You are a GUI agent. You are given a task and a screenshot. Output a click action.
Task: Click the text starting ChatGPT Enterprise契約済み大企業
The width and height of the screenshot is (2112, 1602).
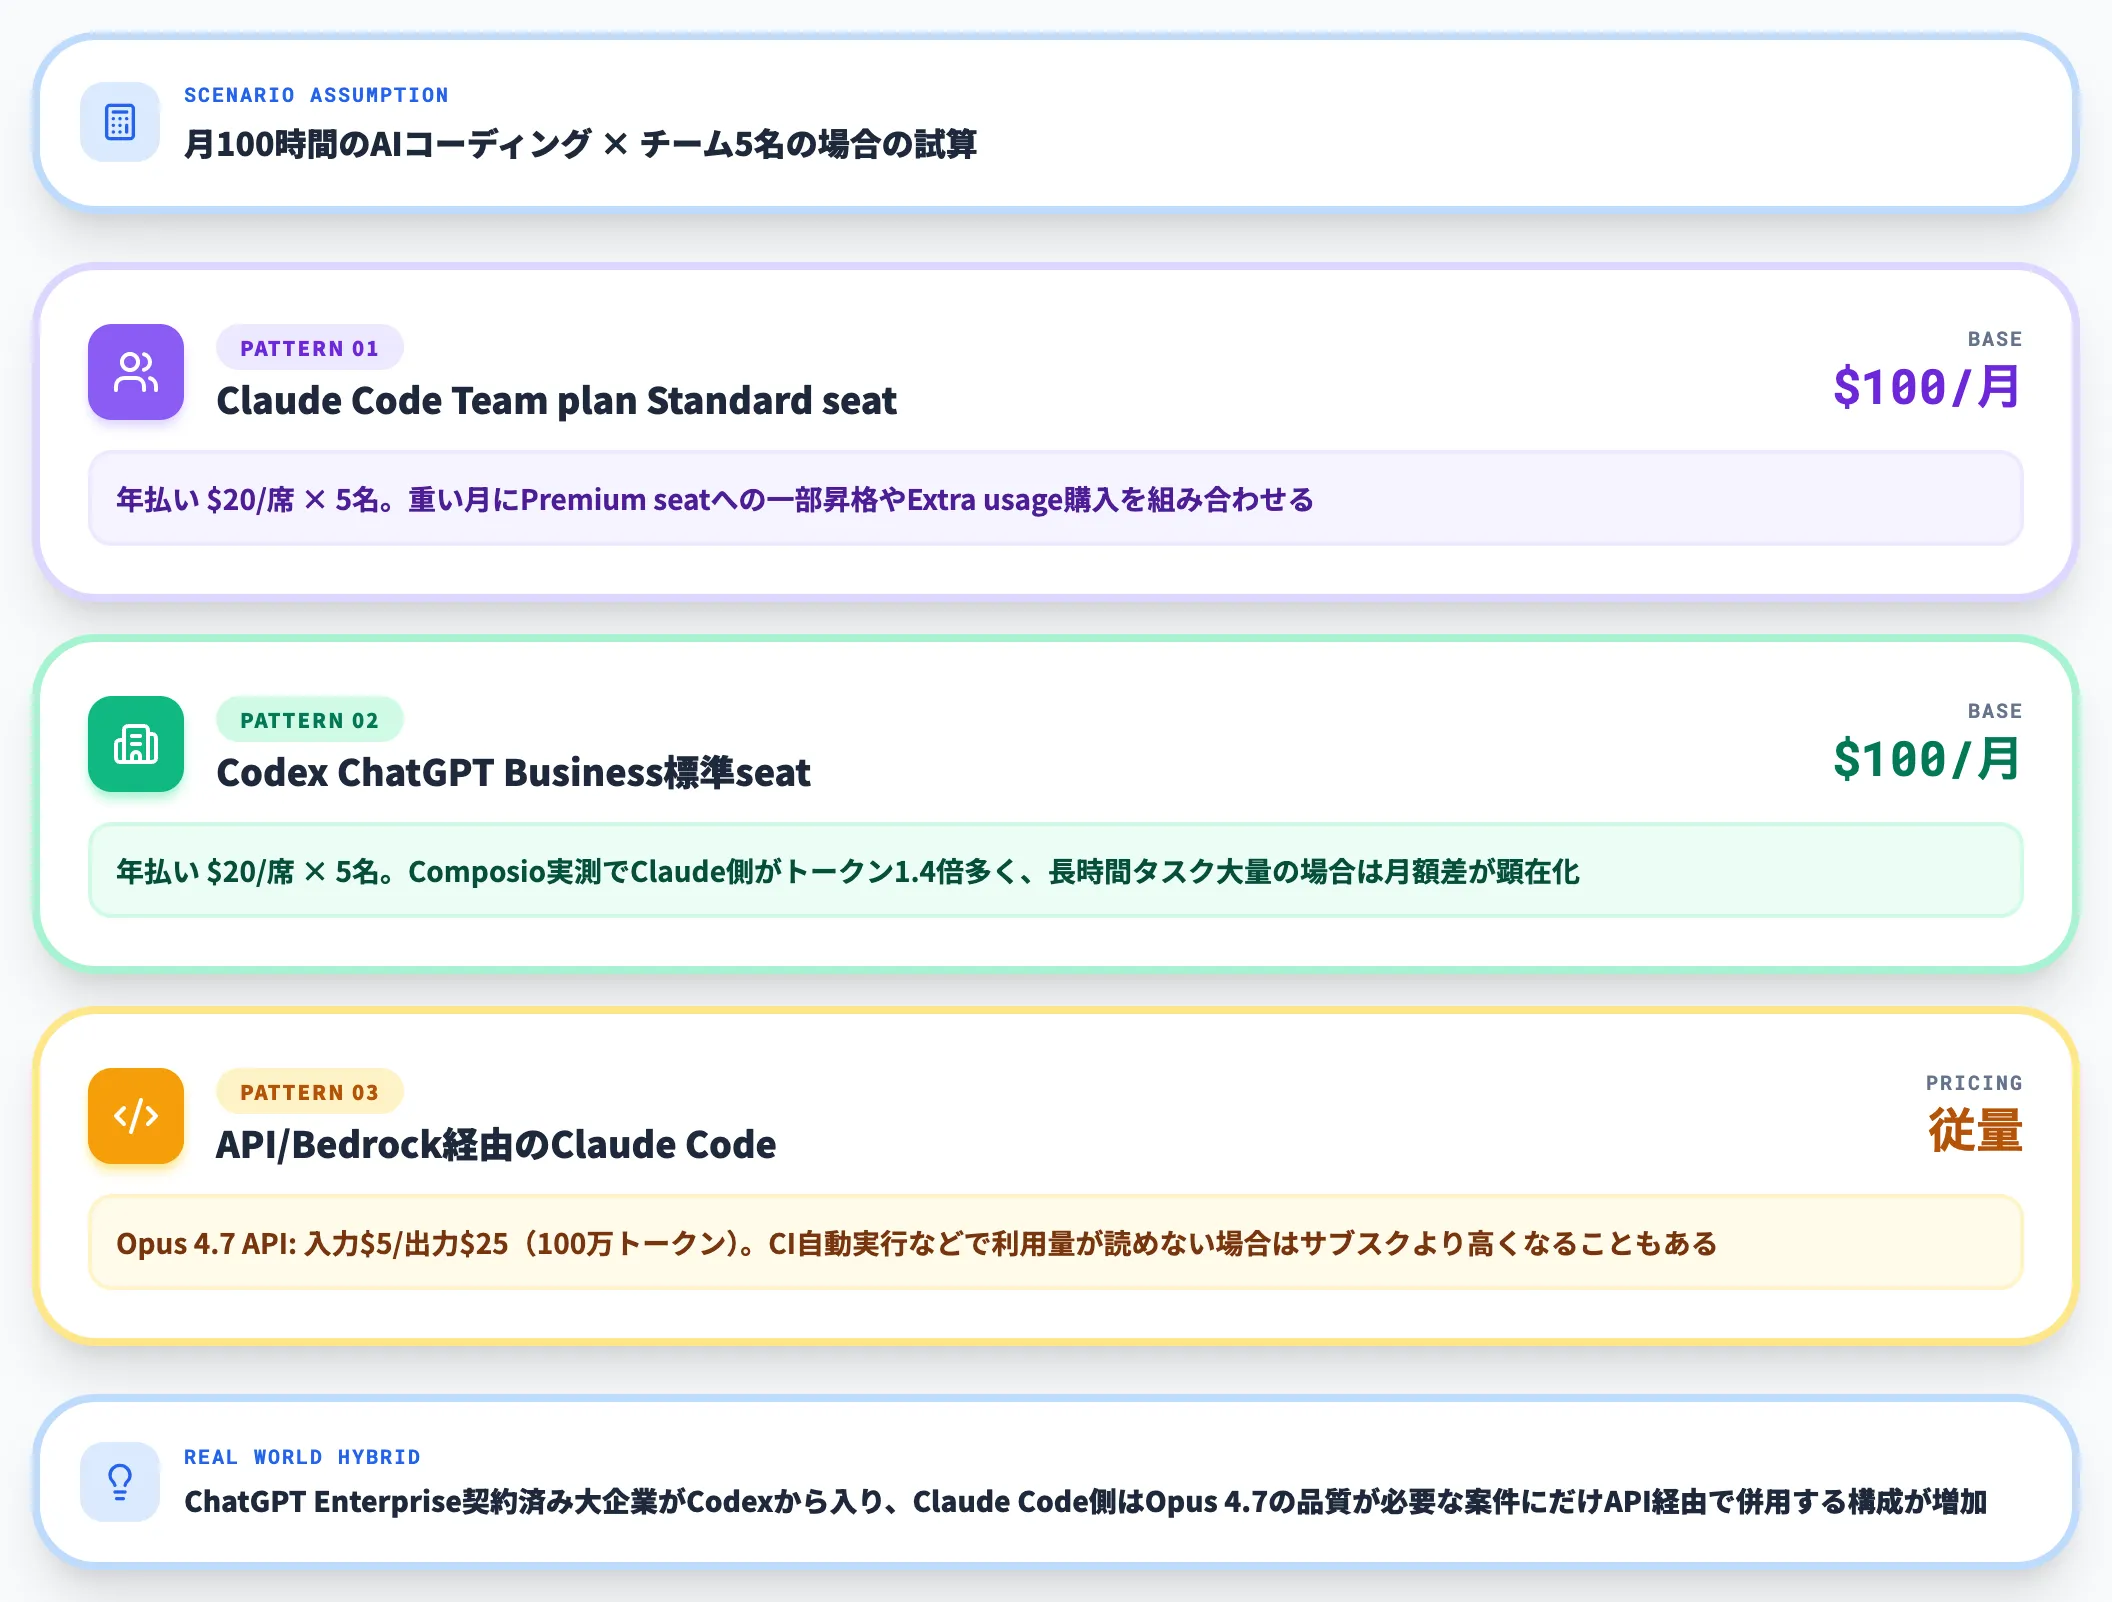pos(1085,1502)
